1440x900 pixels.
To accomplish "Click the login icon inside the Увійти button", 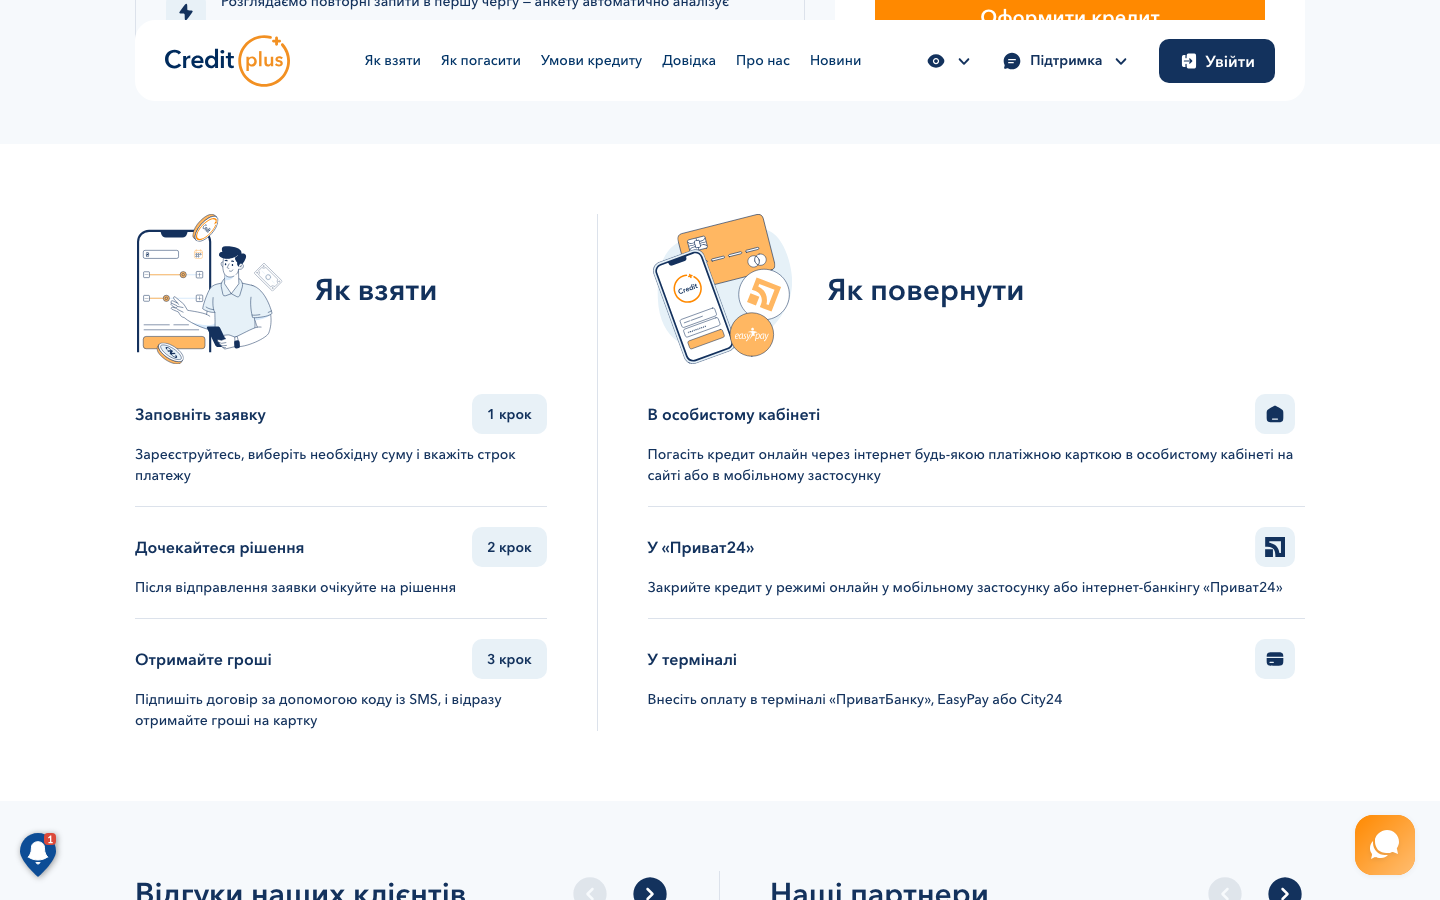I will tap(1188, 60).
